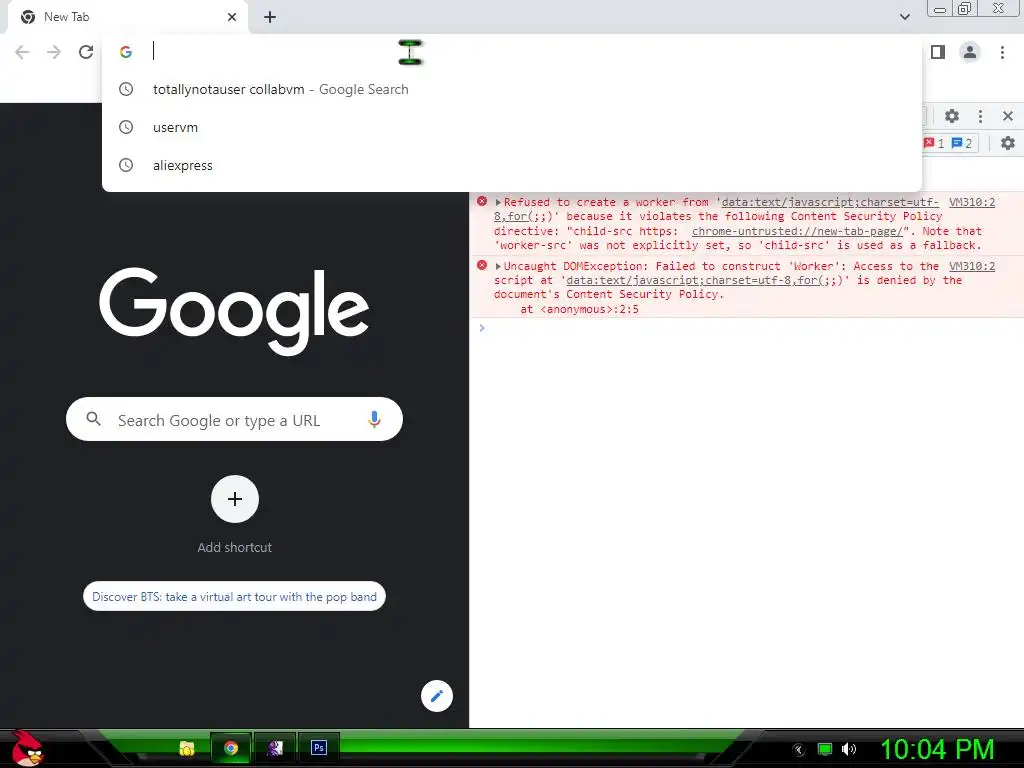This screenshot has height=768, width=1024.
Task: Open a new tab with the plus button
Action: click(x=270, y=17)
